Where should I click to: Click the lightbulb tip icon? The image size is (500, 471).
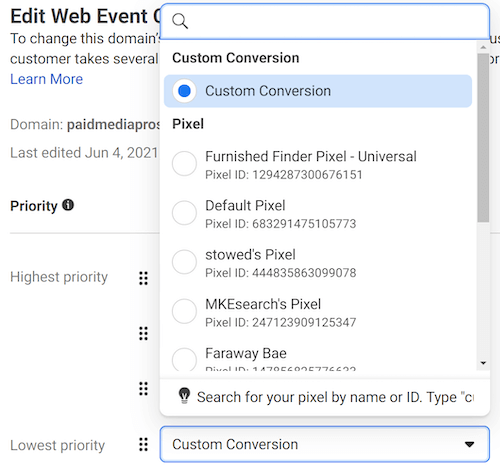point(184,396)
